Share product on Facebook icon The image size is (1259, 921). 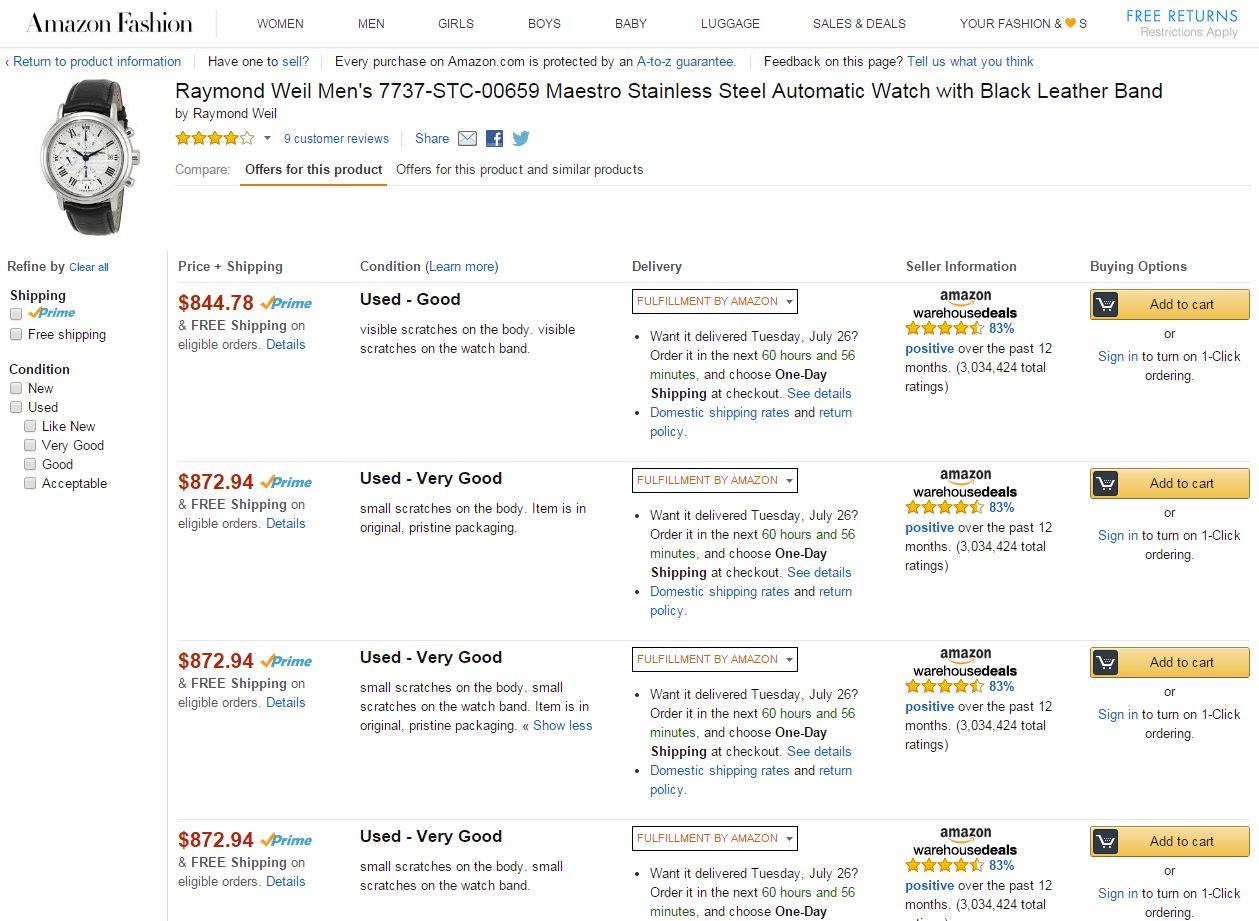coord(494,139)
